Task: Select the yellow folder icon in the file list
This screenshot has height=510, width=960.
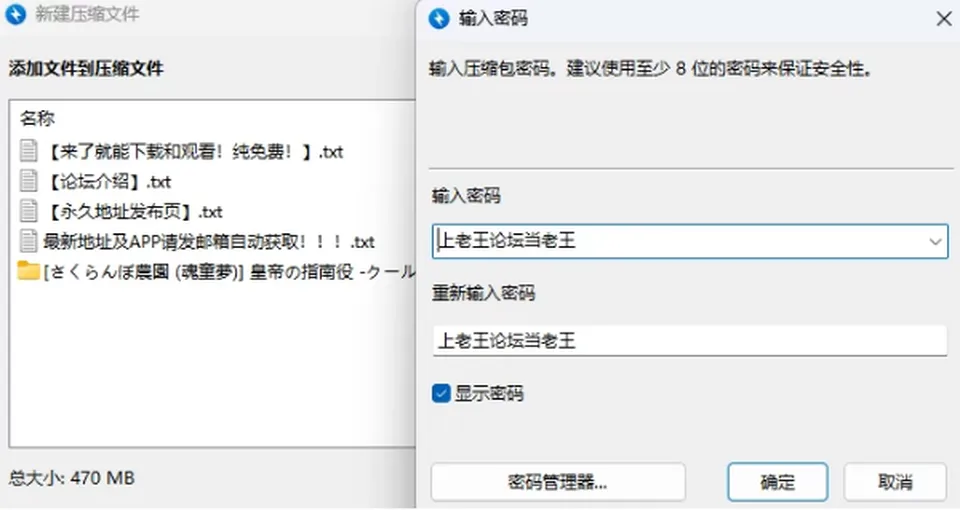Action: pos(28,270)
